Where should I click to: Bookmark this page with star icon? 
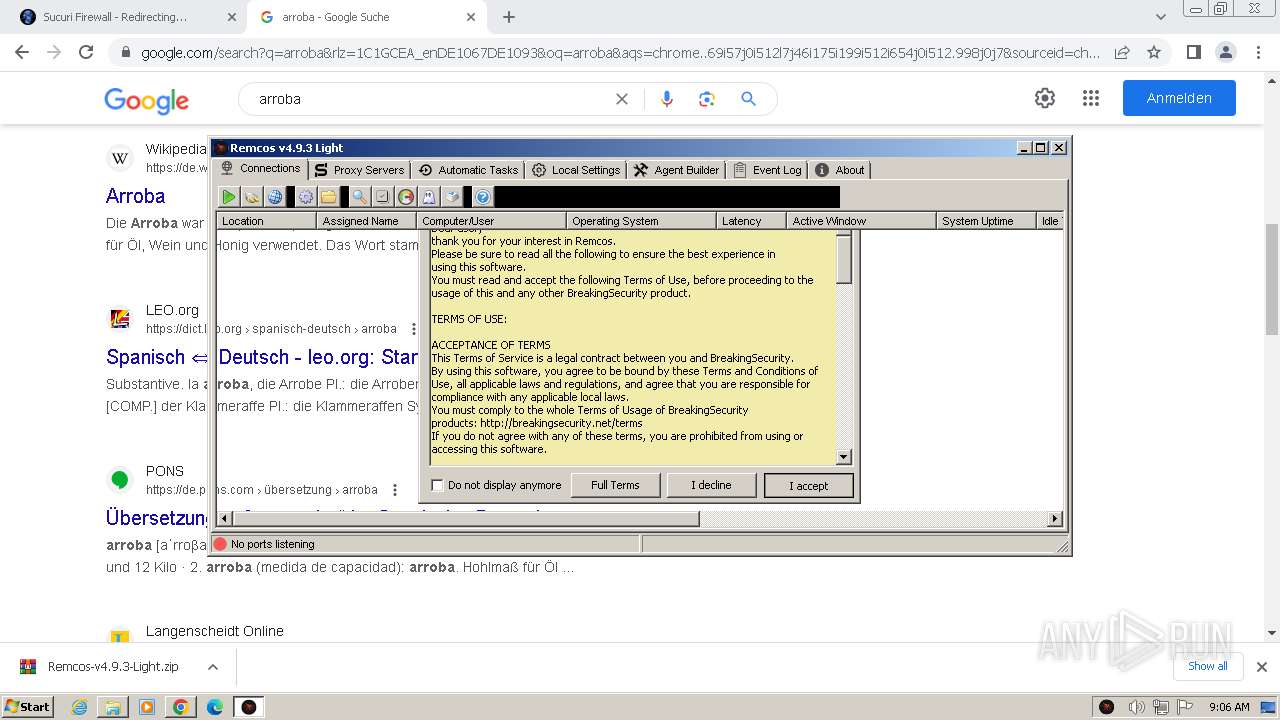point(1154,52)
